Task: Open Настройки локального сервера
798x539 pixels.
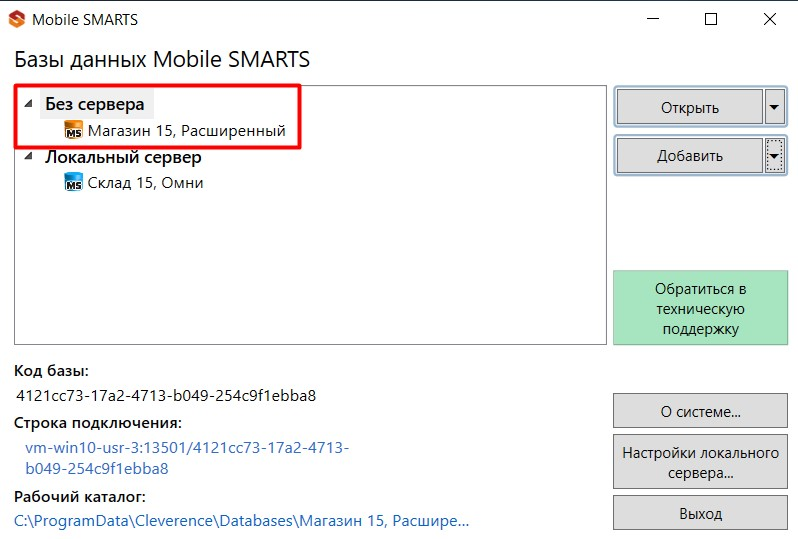Action: tap(700, 462)
